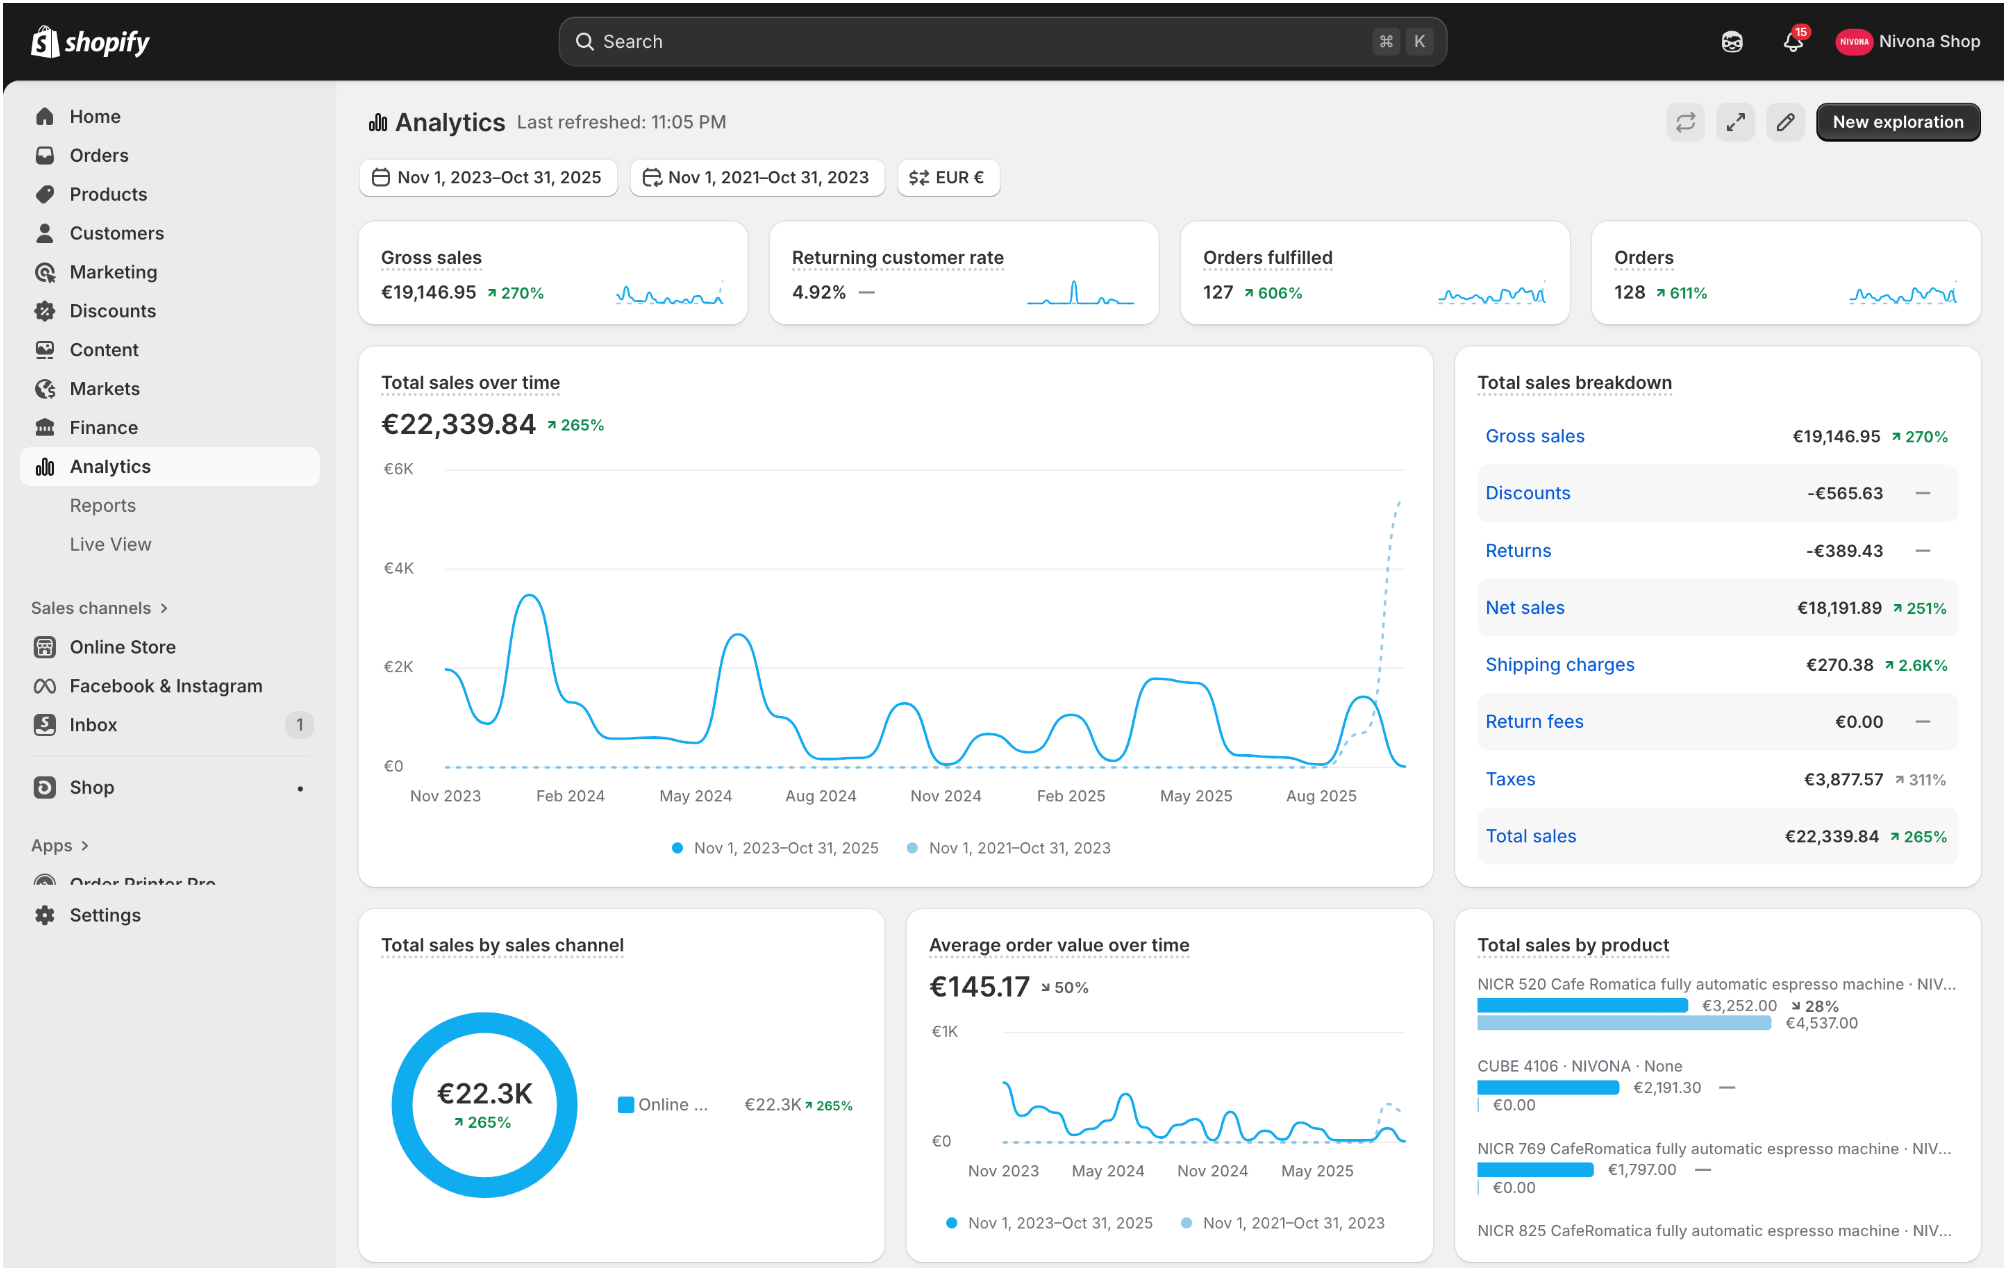The height and width of the screenshot is (1268, 2004).
Task: Go to Reports under Analytics
Action: [102, 506]
